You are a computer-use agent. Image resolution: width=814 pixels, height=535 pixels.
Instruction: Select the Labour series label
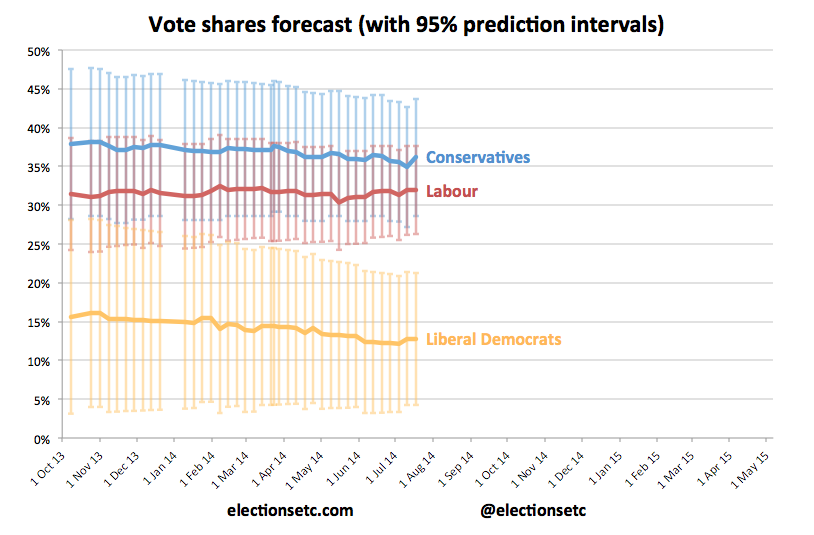point(452,191)
